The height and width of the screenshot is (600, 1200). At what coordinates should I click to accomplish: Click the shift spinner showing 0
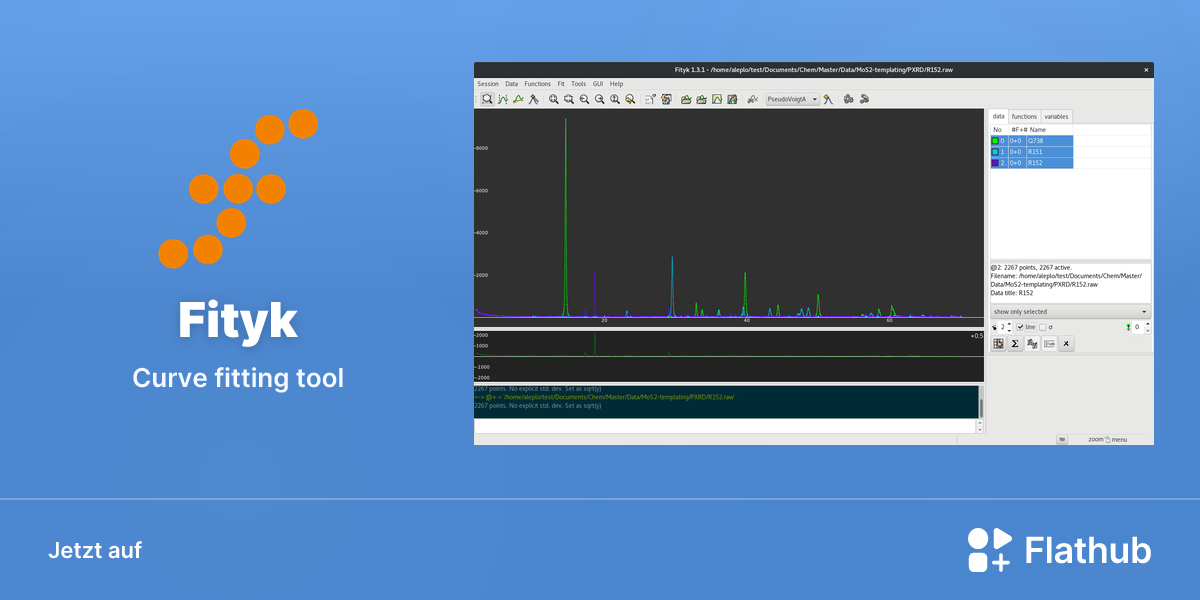click(1141, 327)
